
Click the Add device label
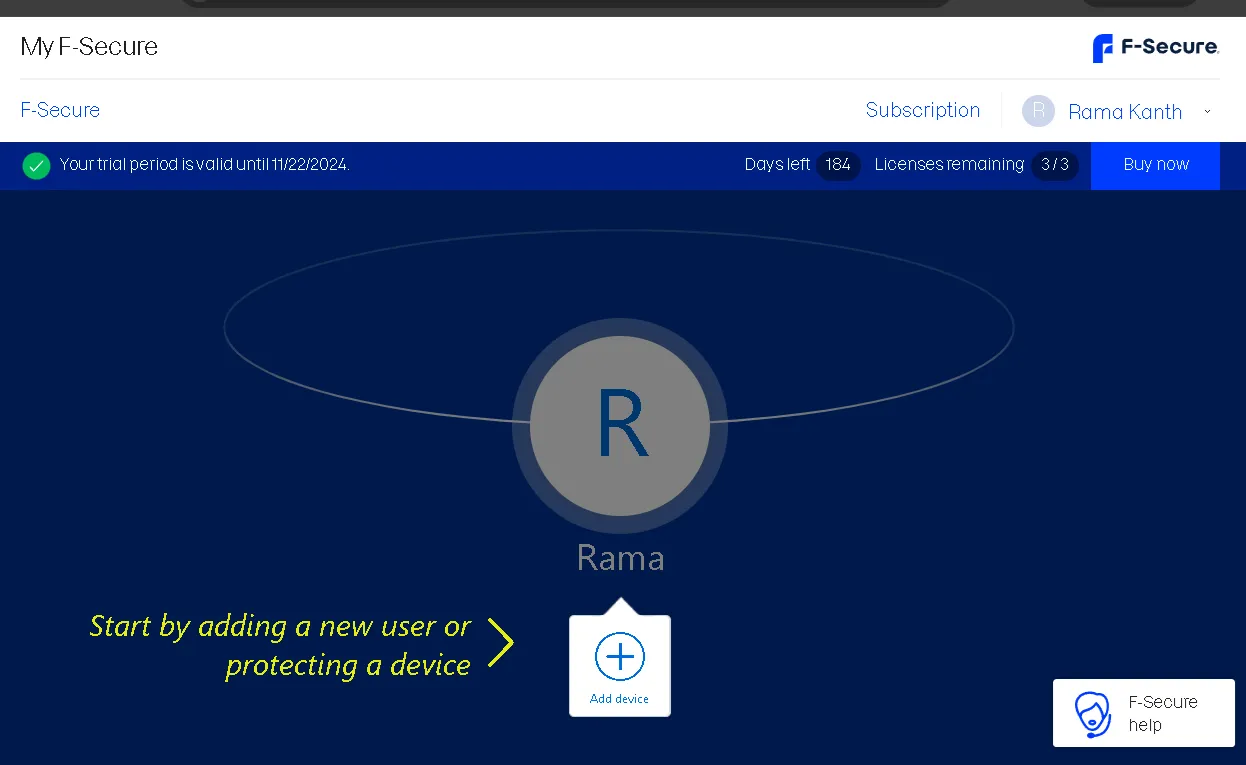tap(619, 699)
